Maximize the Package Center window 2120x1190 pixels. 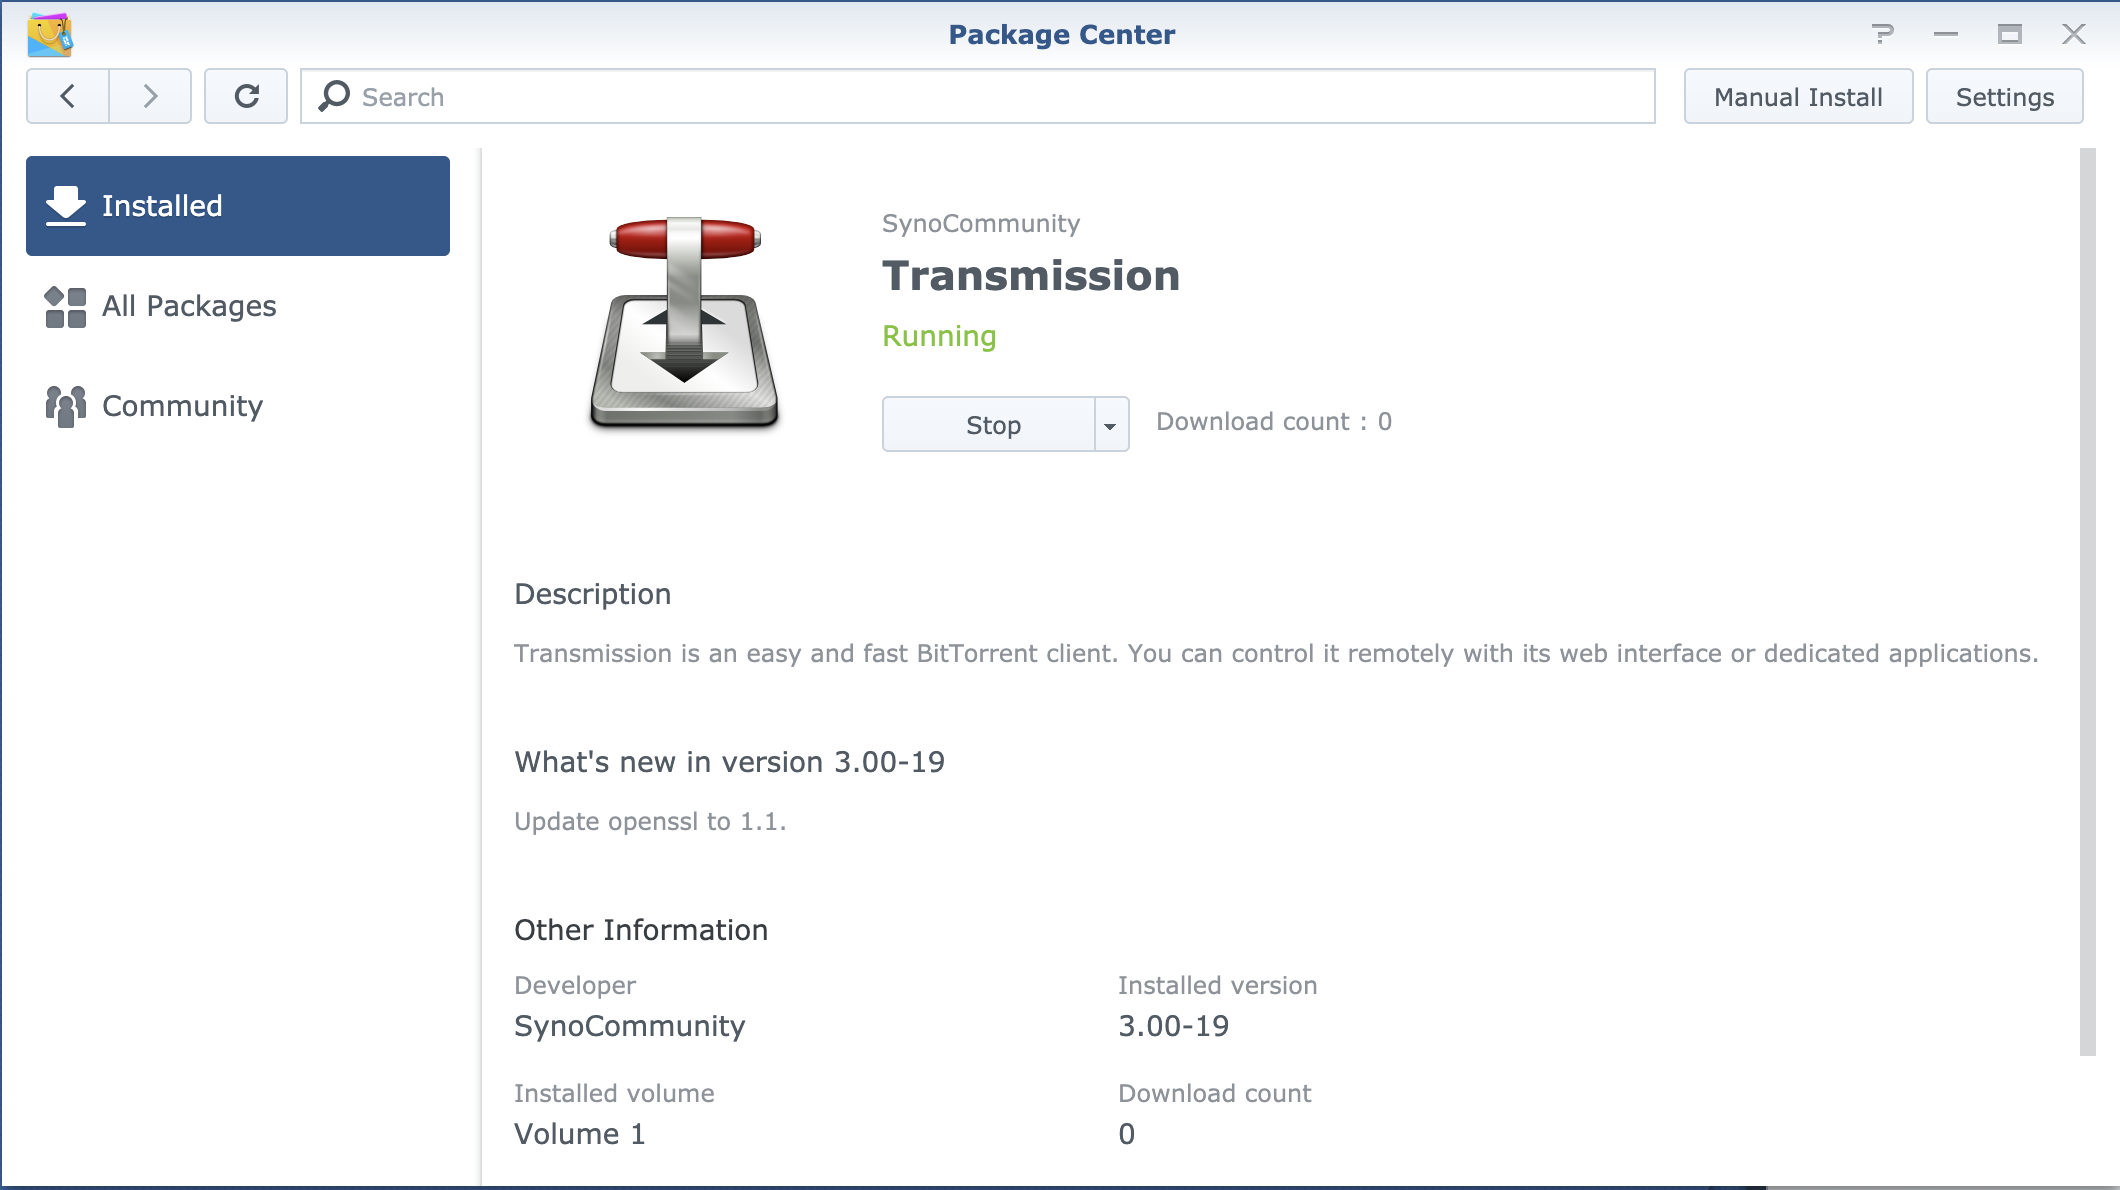[x=2010, y=34]
